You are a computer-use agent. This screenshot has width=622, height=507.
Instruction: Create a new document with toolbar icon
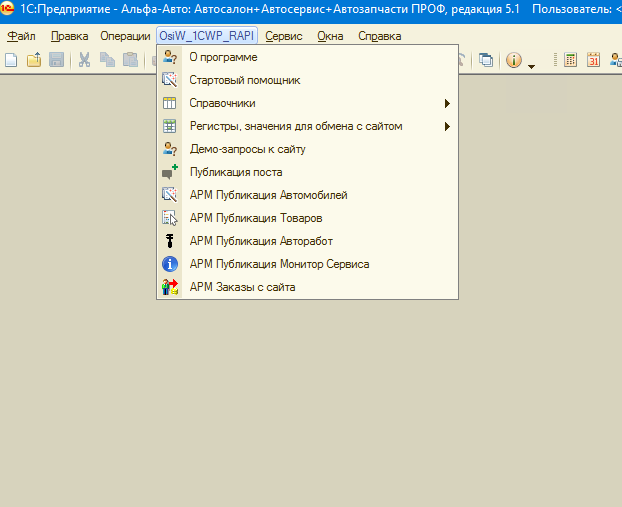(11, 60)
